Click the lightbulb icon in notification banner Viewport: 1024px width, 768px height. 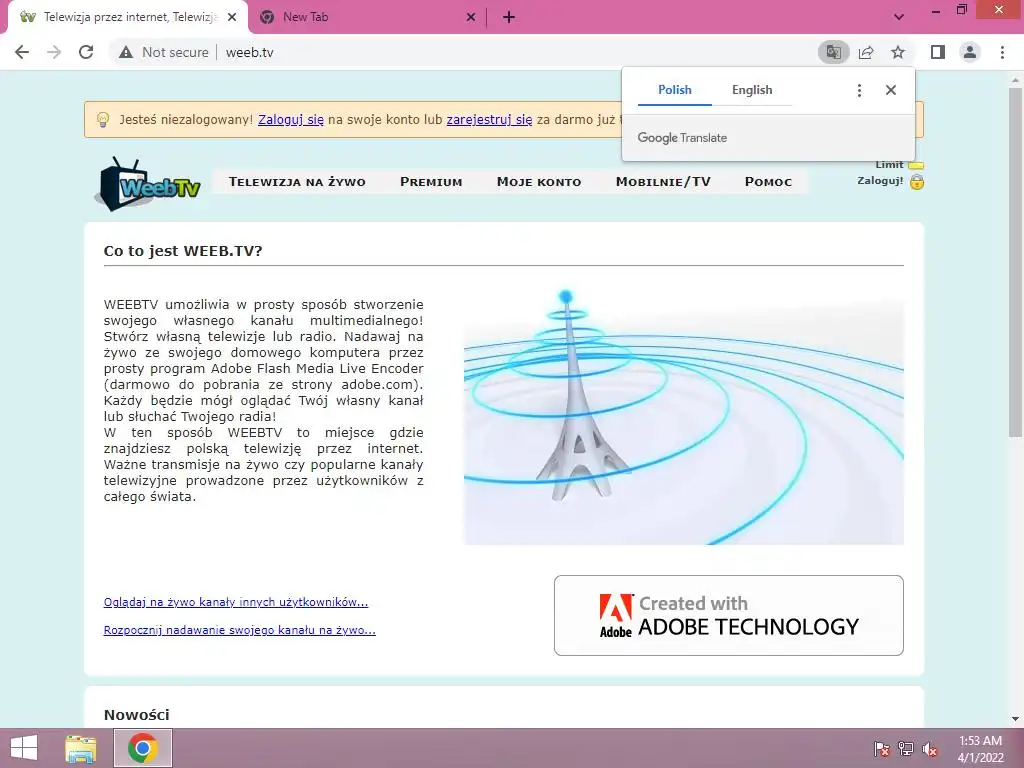click(103, 120)
